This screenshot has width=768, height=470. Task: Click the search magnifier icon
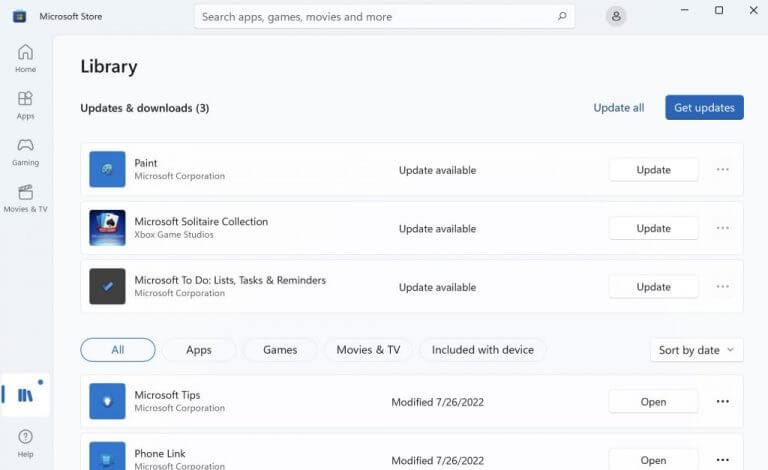pos(562,16)
